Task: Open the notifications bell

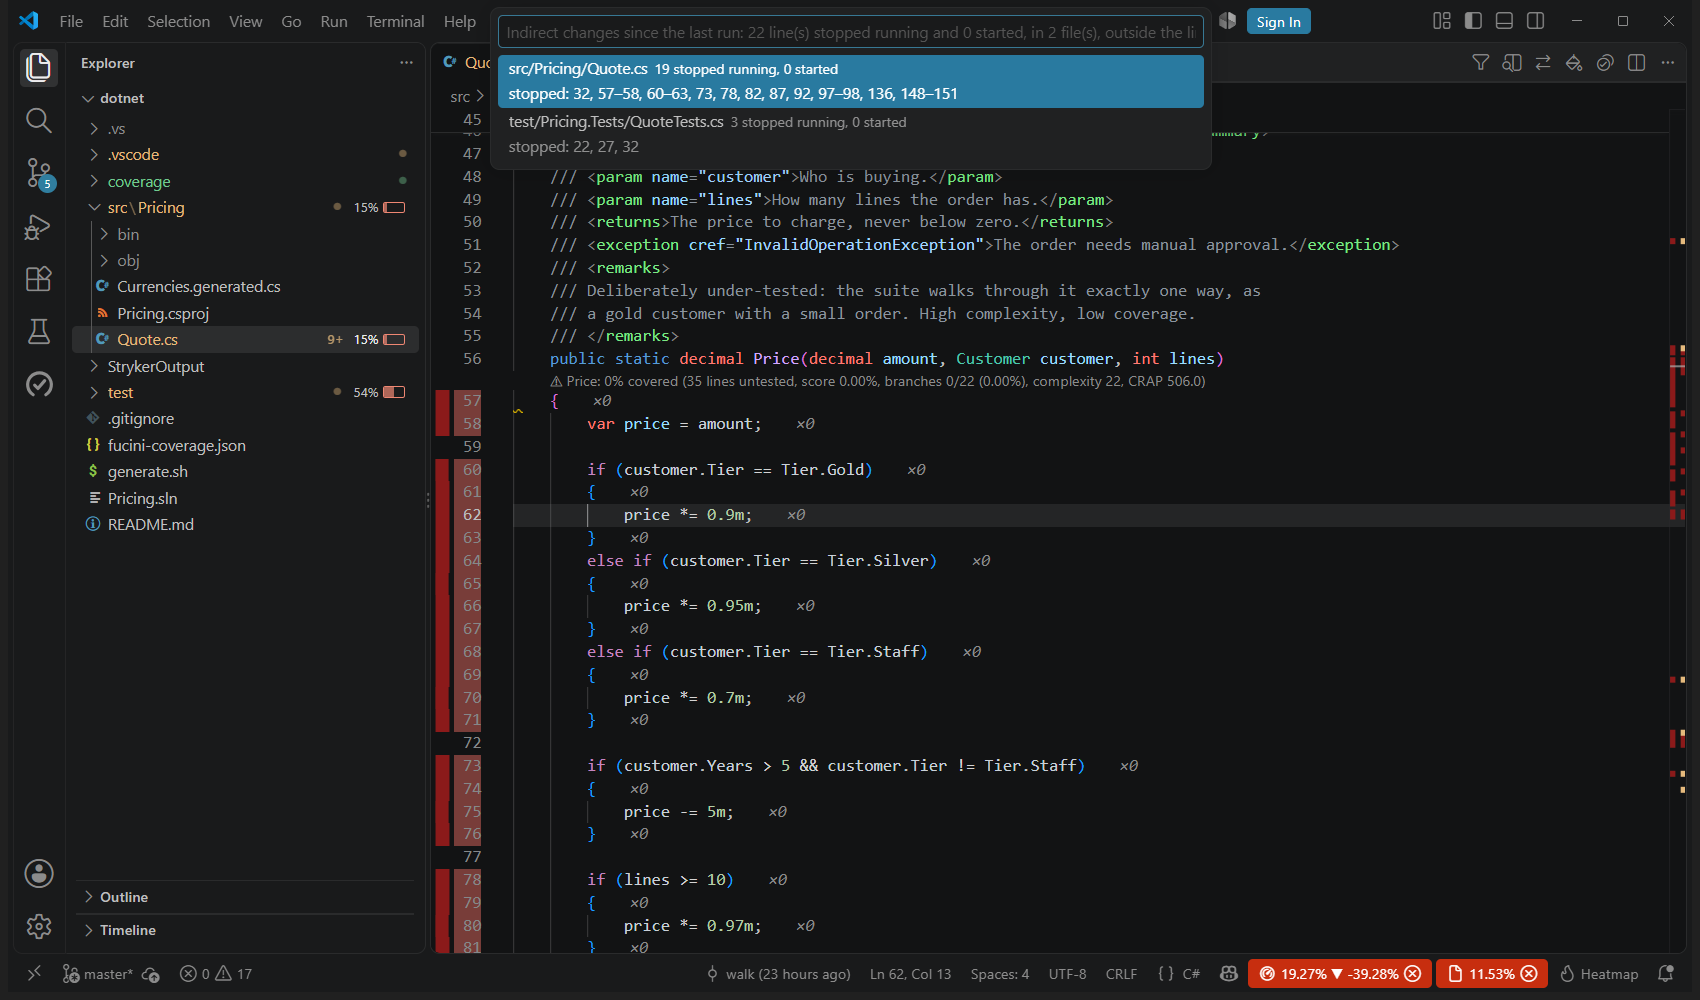Action: 1666,973
